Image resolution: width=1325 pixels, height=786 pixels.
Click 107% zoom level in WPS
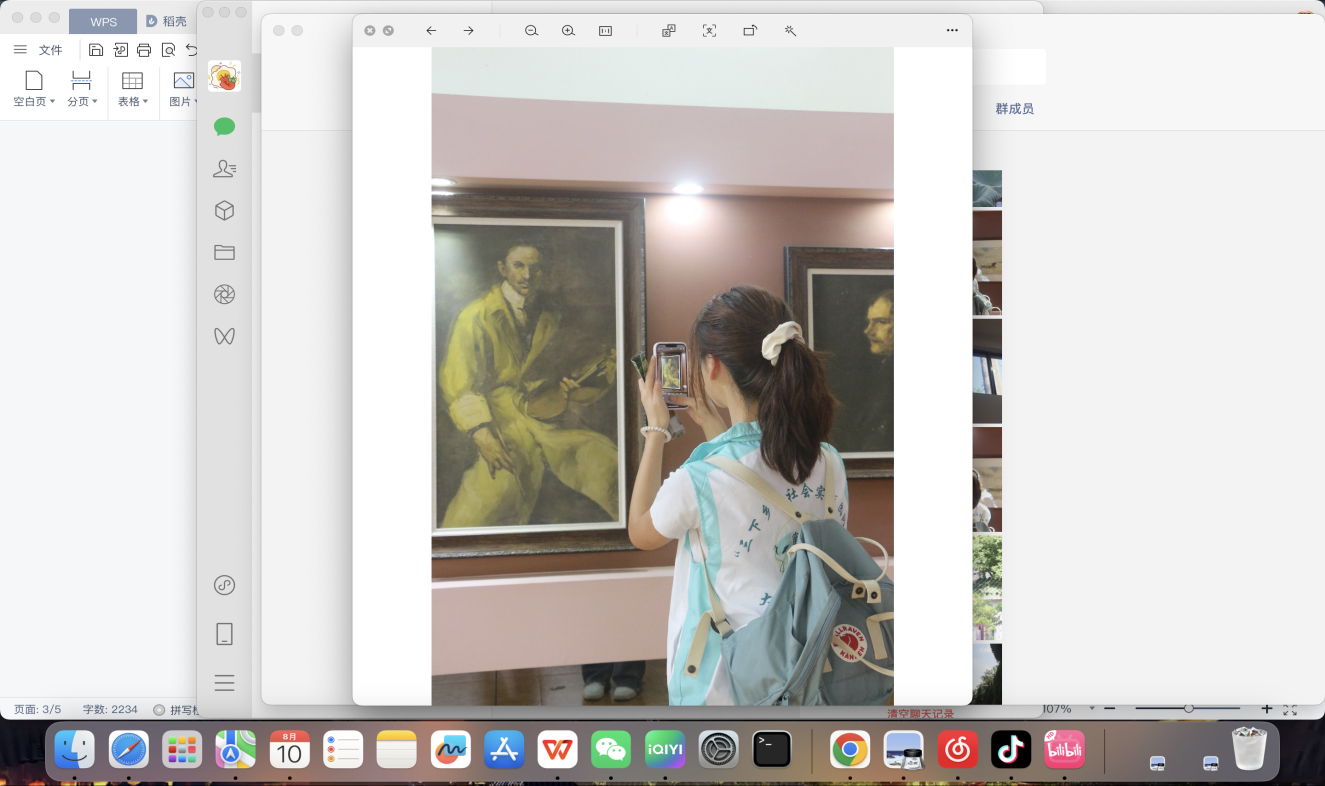tap(1056, 708)
